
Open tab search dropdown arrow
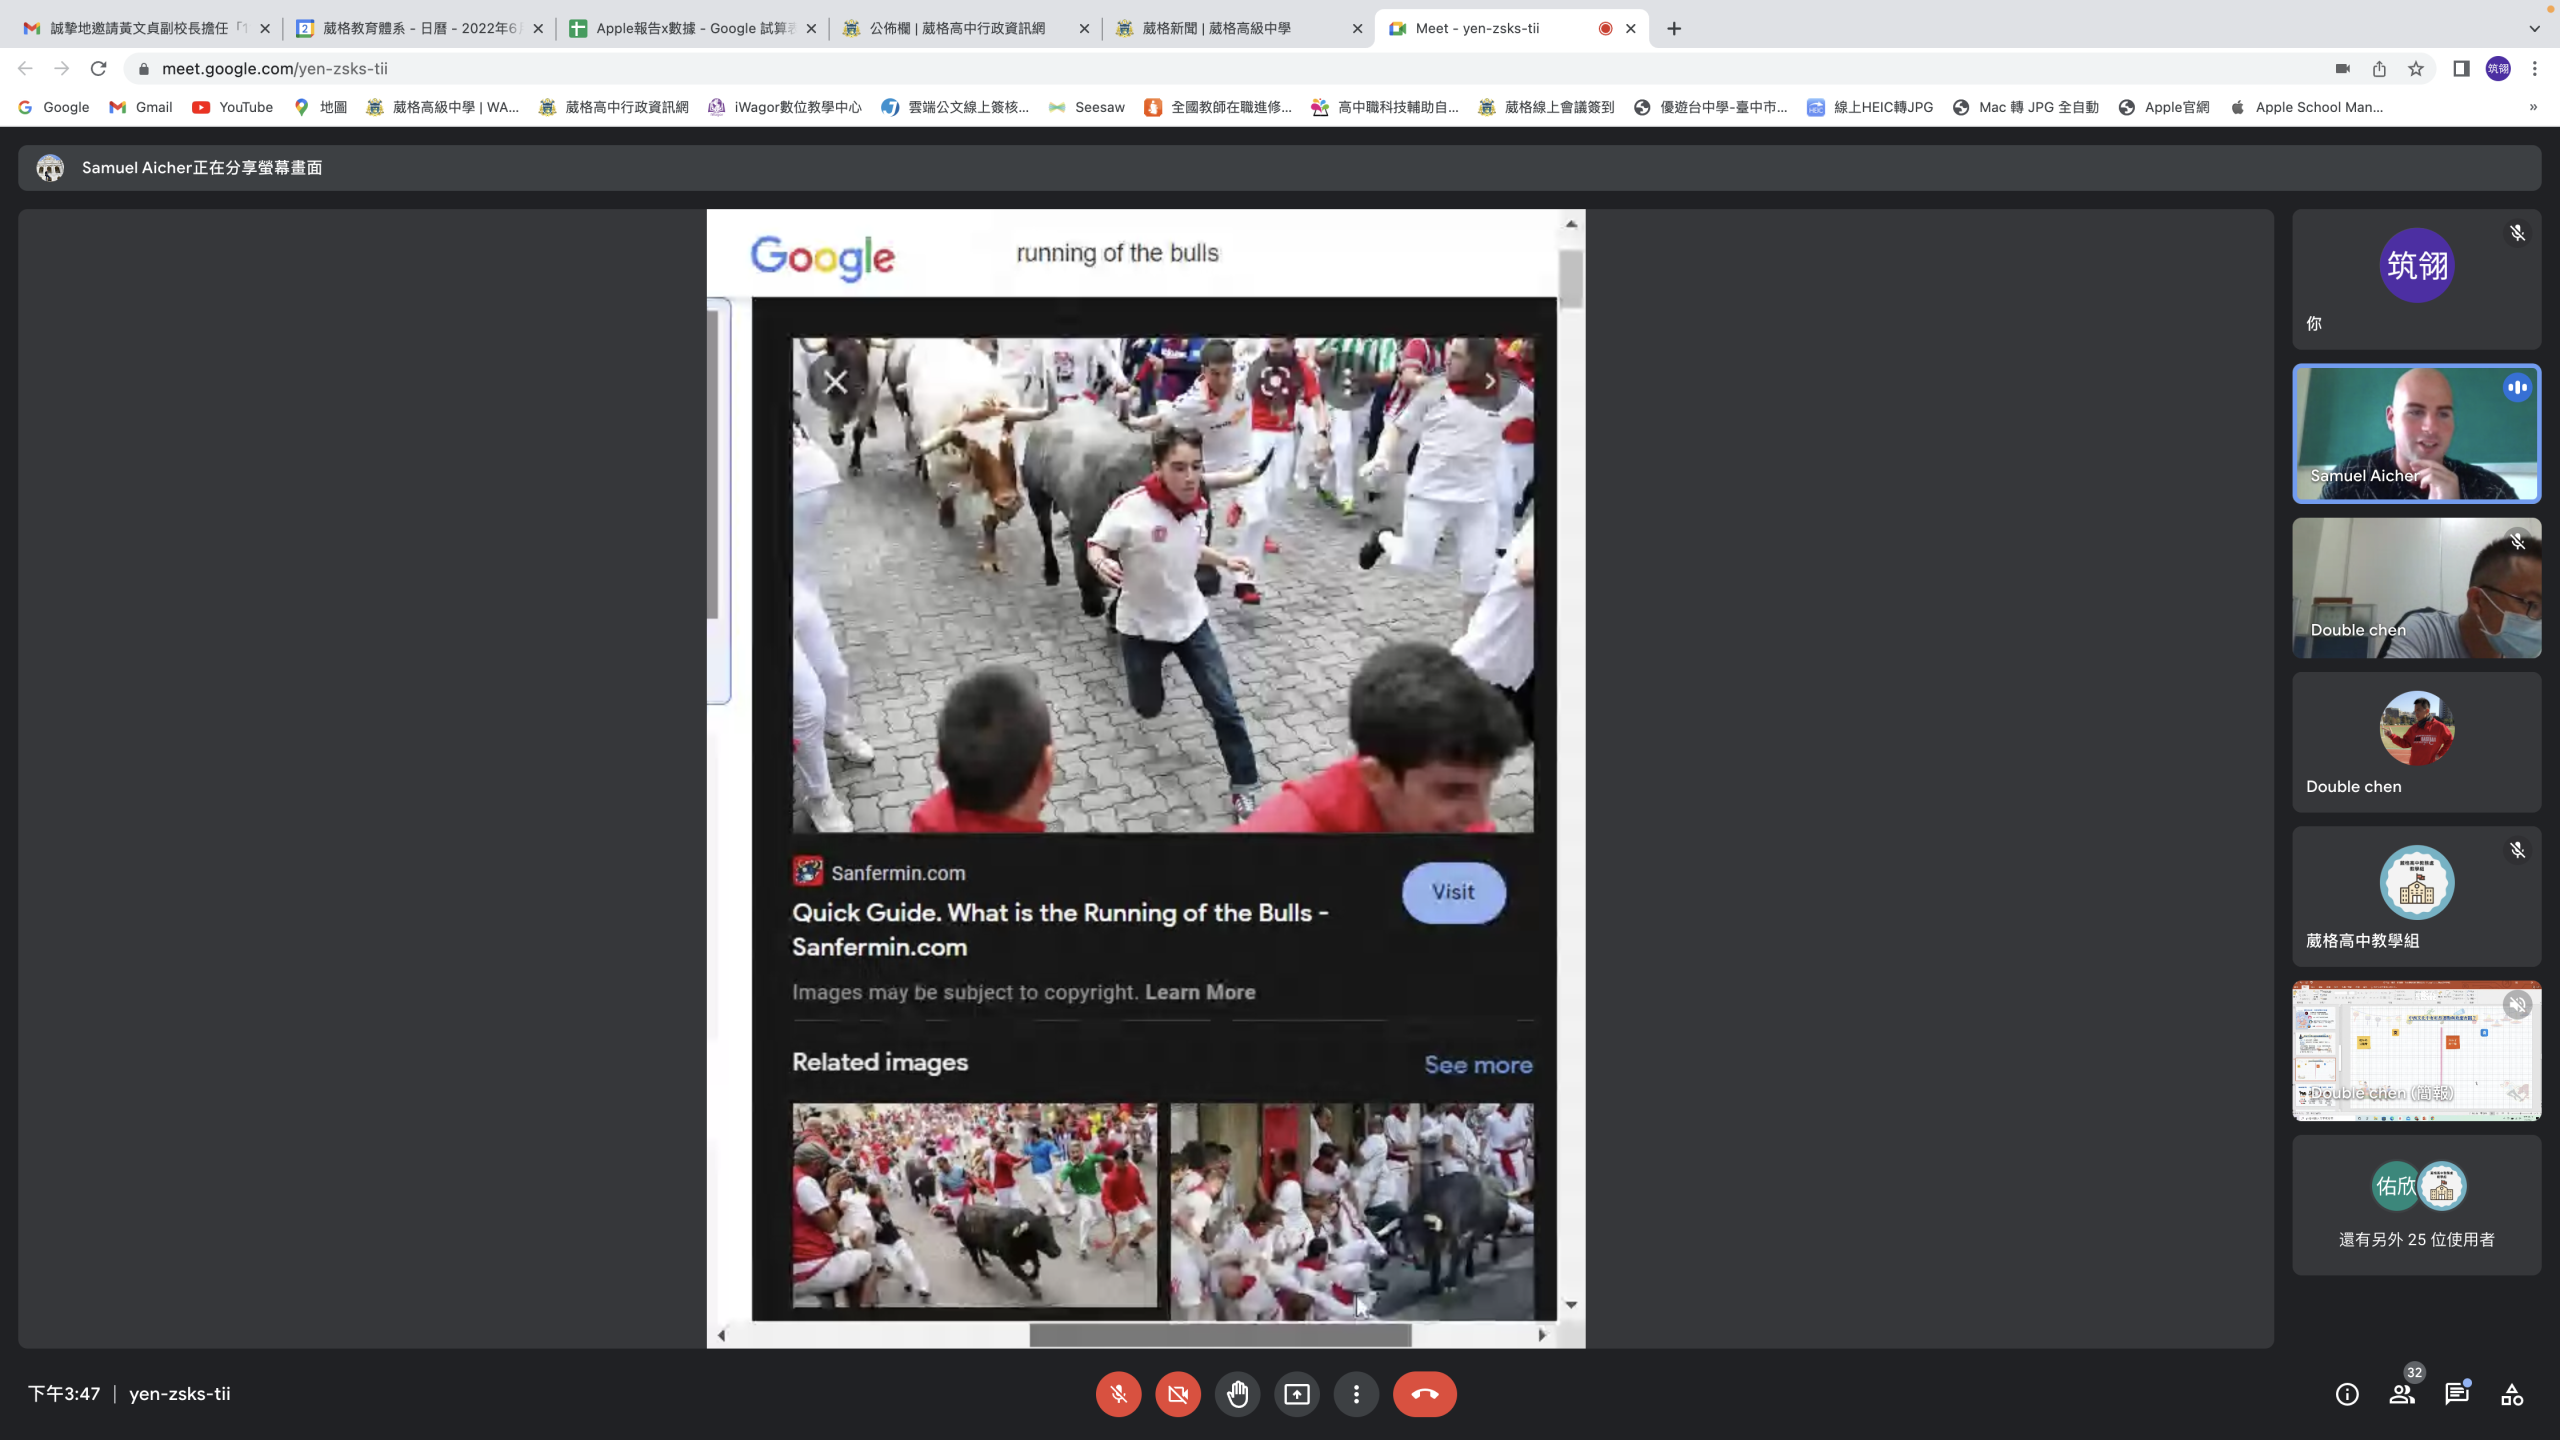point(2534,28)
